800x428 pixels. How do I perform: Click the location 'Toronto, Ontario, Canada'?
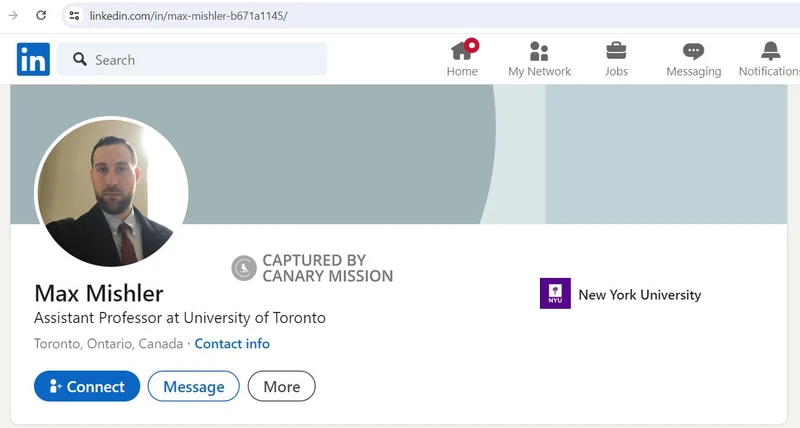tap(109, 344)
